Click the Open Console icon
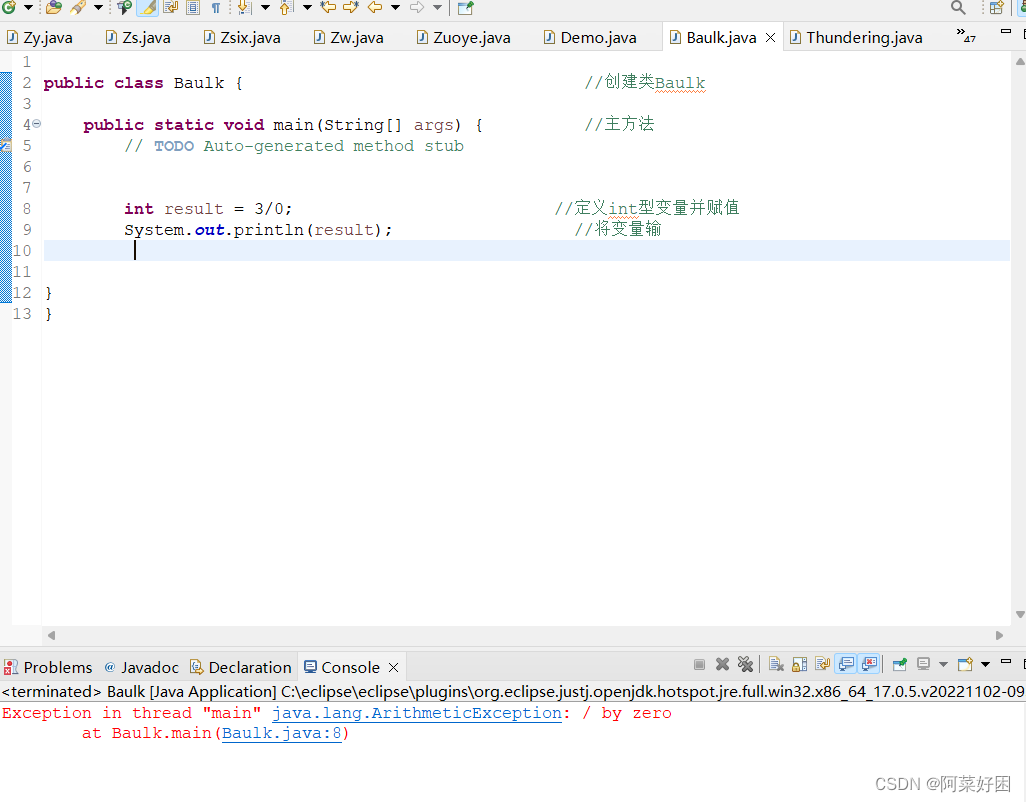The height and width of the screenshot is (802, 1026). 965,665
